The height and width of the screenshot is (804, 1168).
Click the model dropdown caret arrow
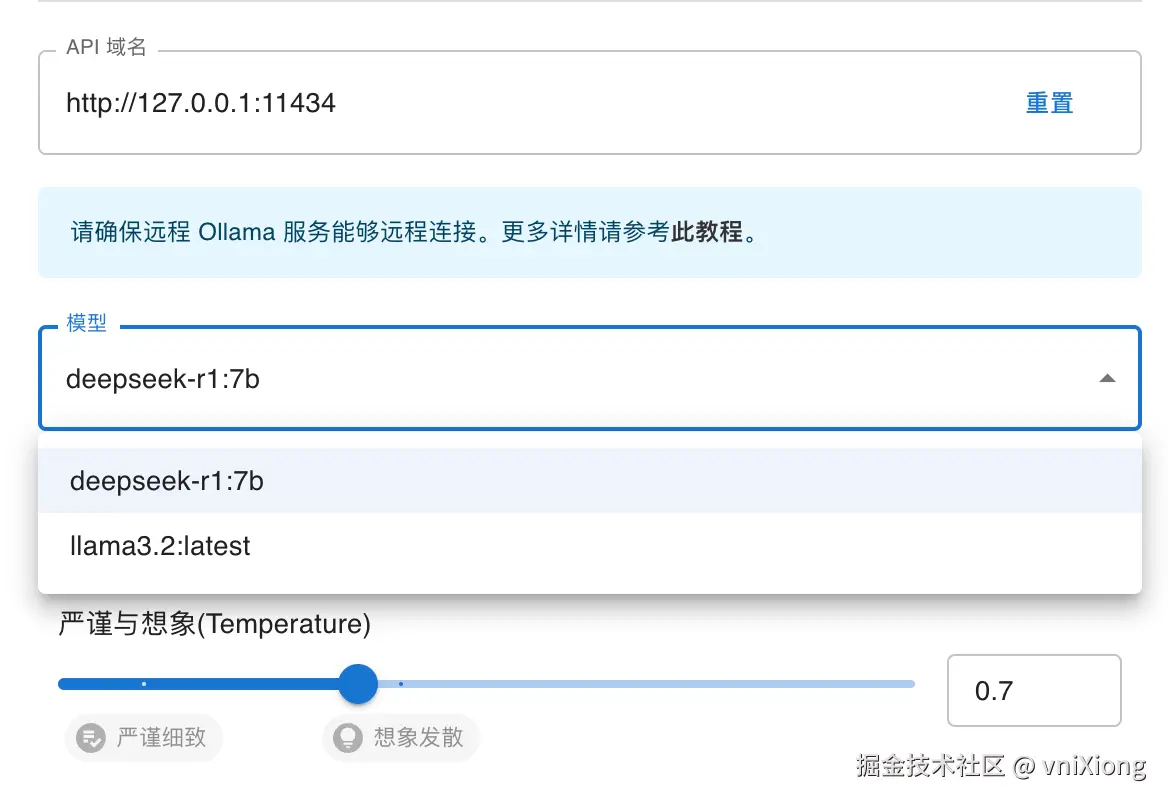coord(1107,379)
